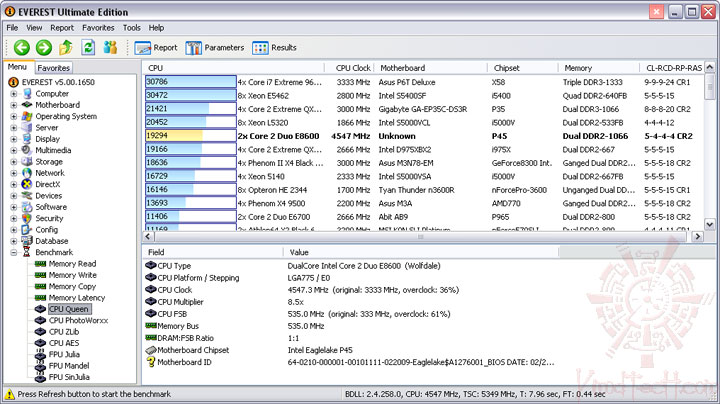
Task: Click the users icon in the toolbar
Action: coord(110,47)
